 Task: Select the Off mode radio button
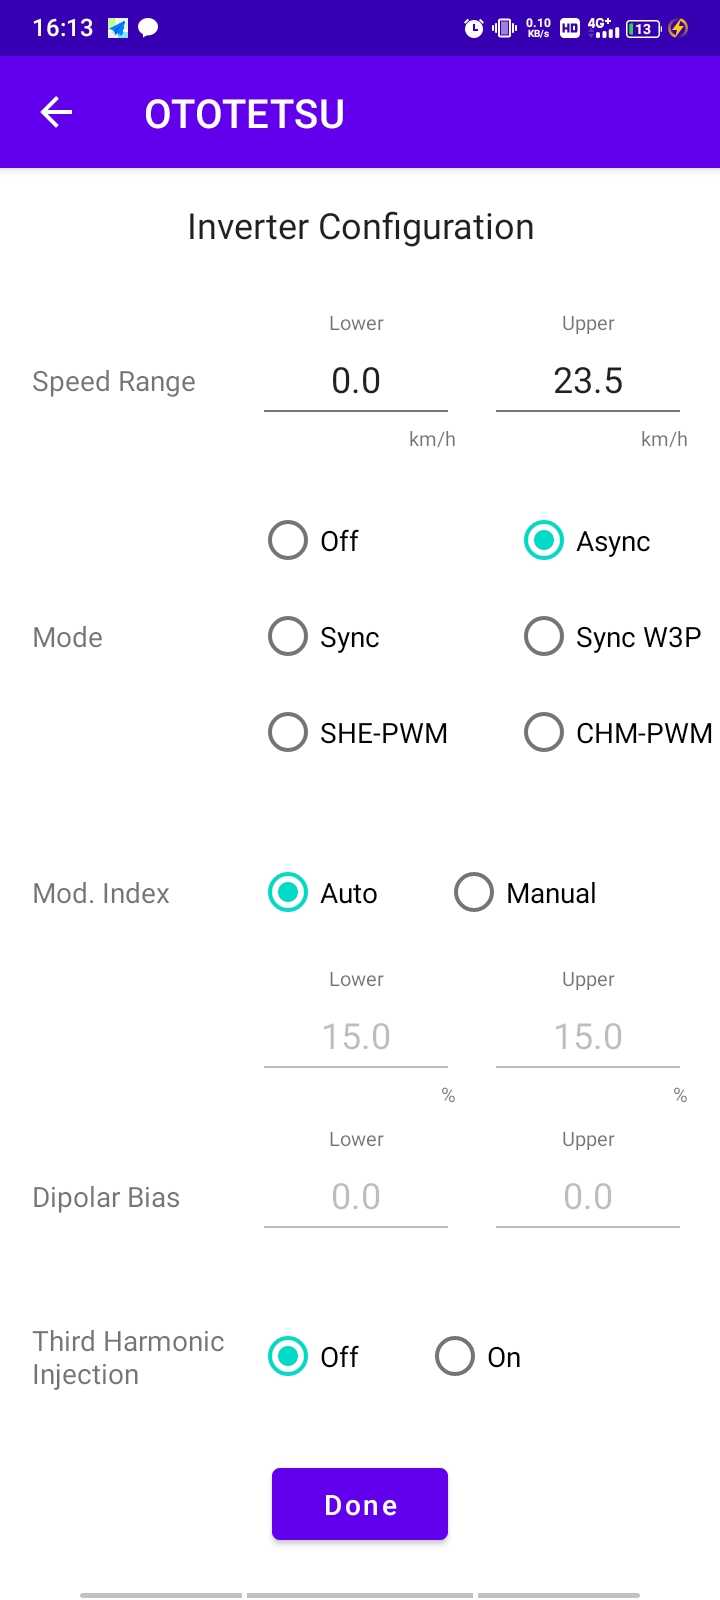pos(288,541)
